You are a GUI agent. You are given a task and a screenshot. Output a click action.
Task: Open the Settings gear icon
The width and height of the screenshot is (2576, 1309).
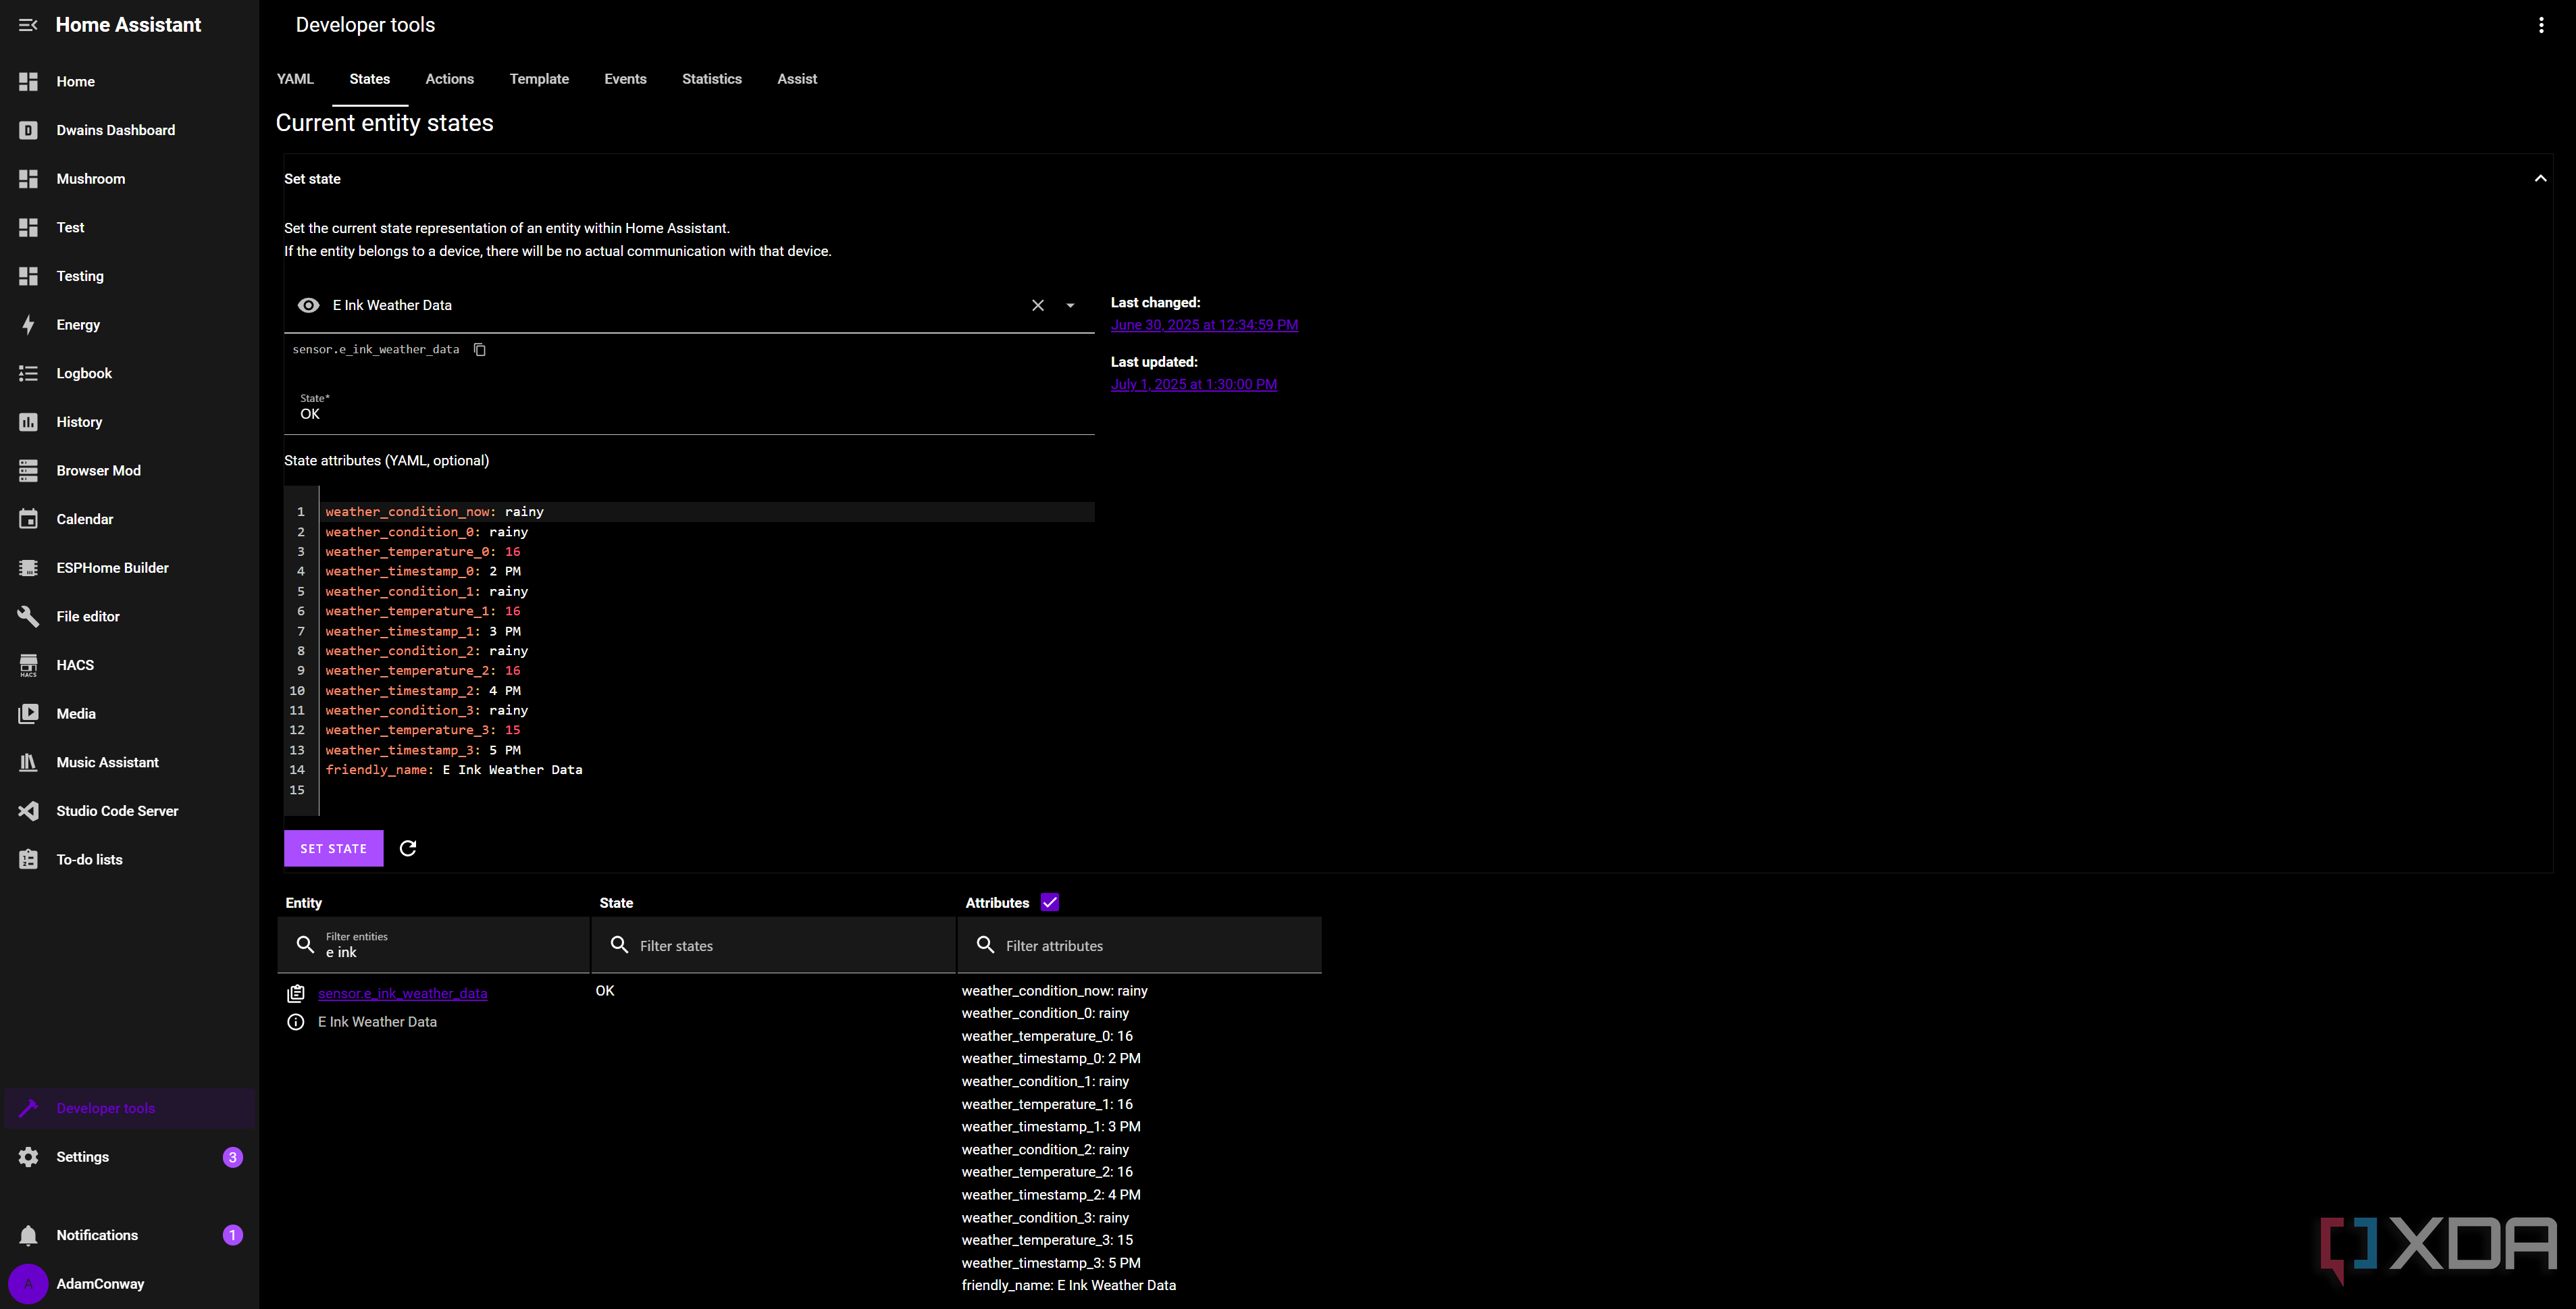point(28,1157)
